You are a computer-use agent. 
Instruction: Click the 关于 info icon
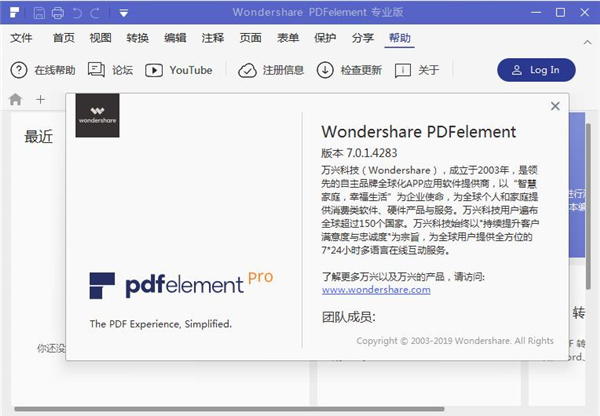403,70
